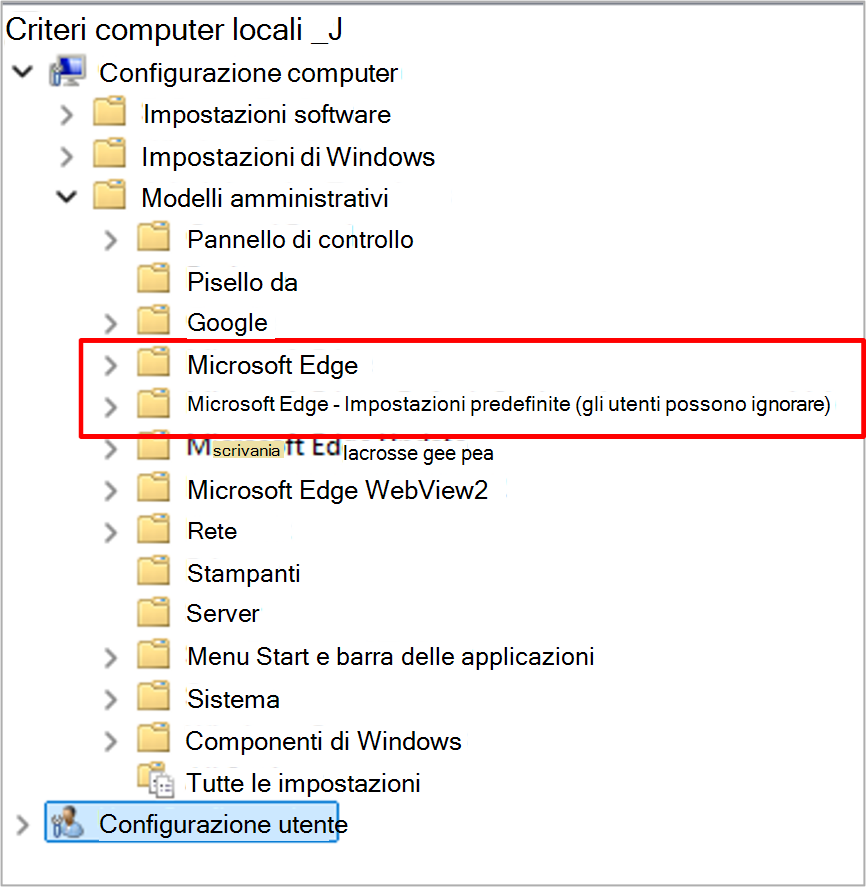
Task: Click the Microsoft Edge WebView2 folder icon
Action: click(153, 487)
